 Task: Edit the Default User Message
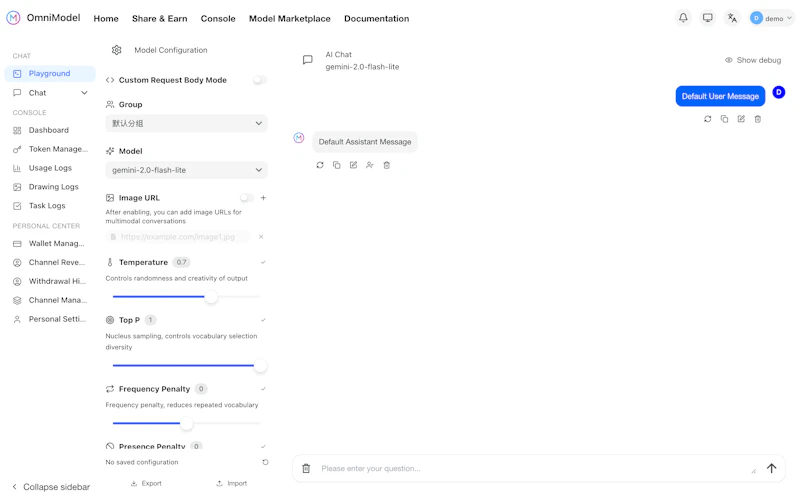pos(741,119)
